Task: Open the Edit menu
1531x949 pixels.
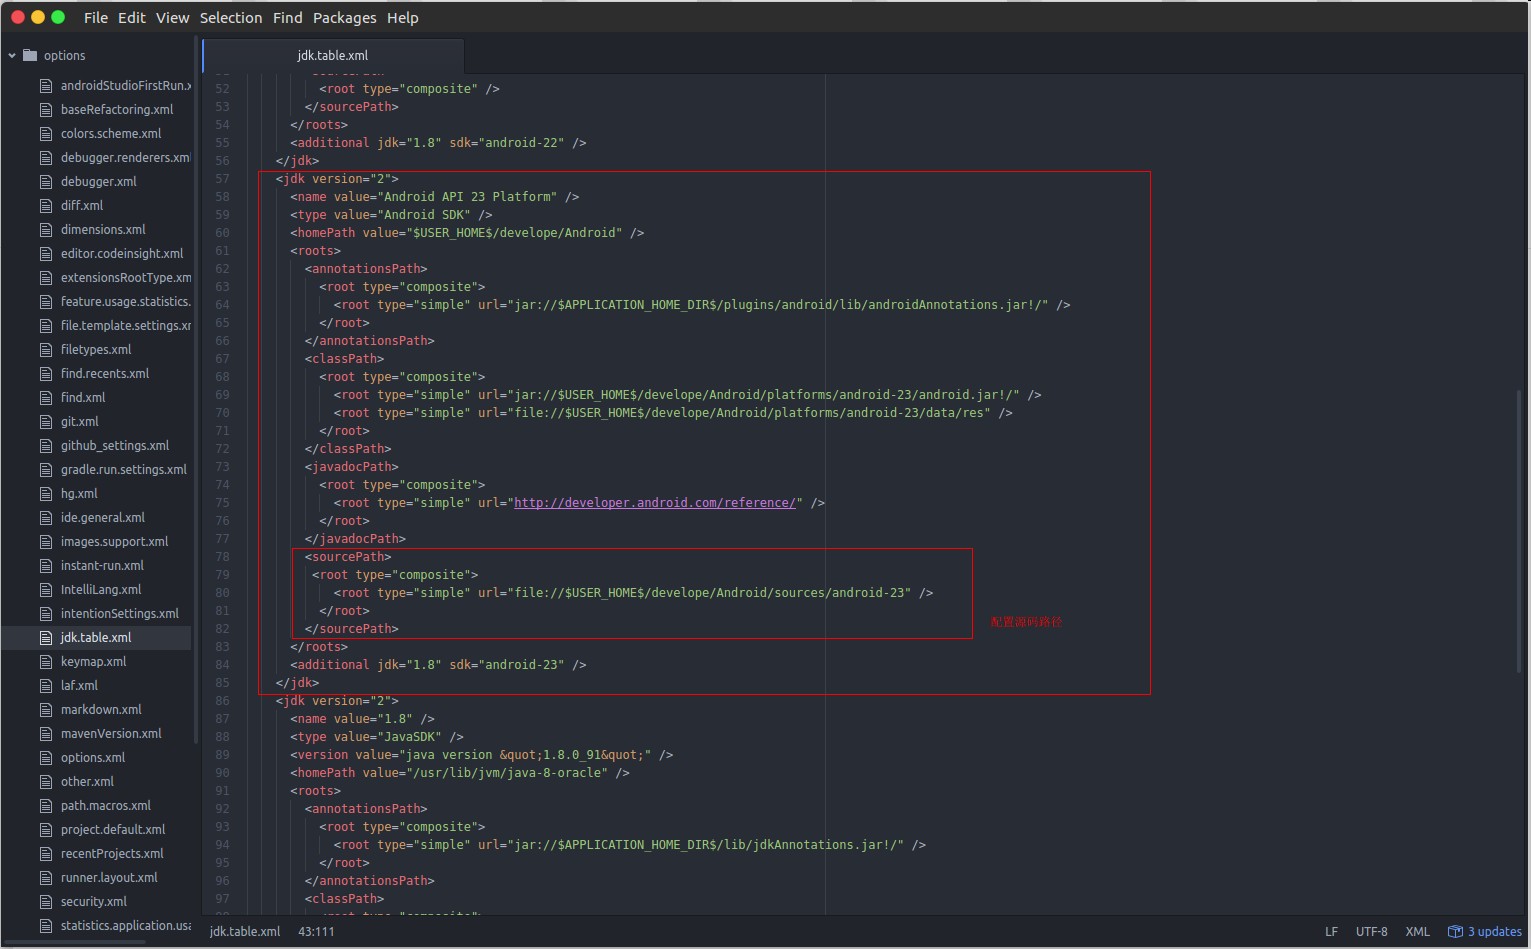Action: tap(132, 18)
